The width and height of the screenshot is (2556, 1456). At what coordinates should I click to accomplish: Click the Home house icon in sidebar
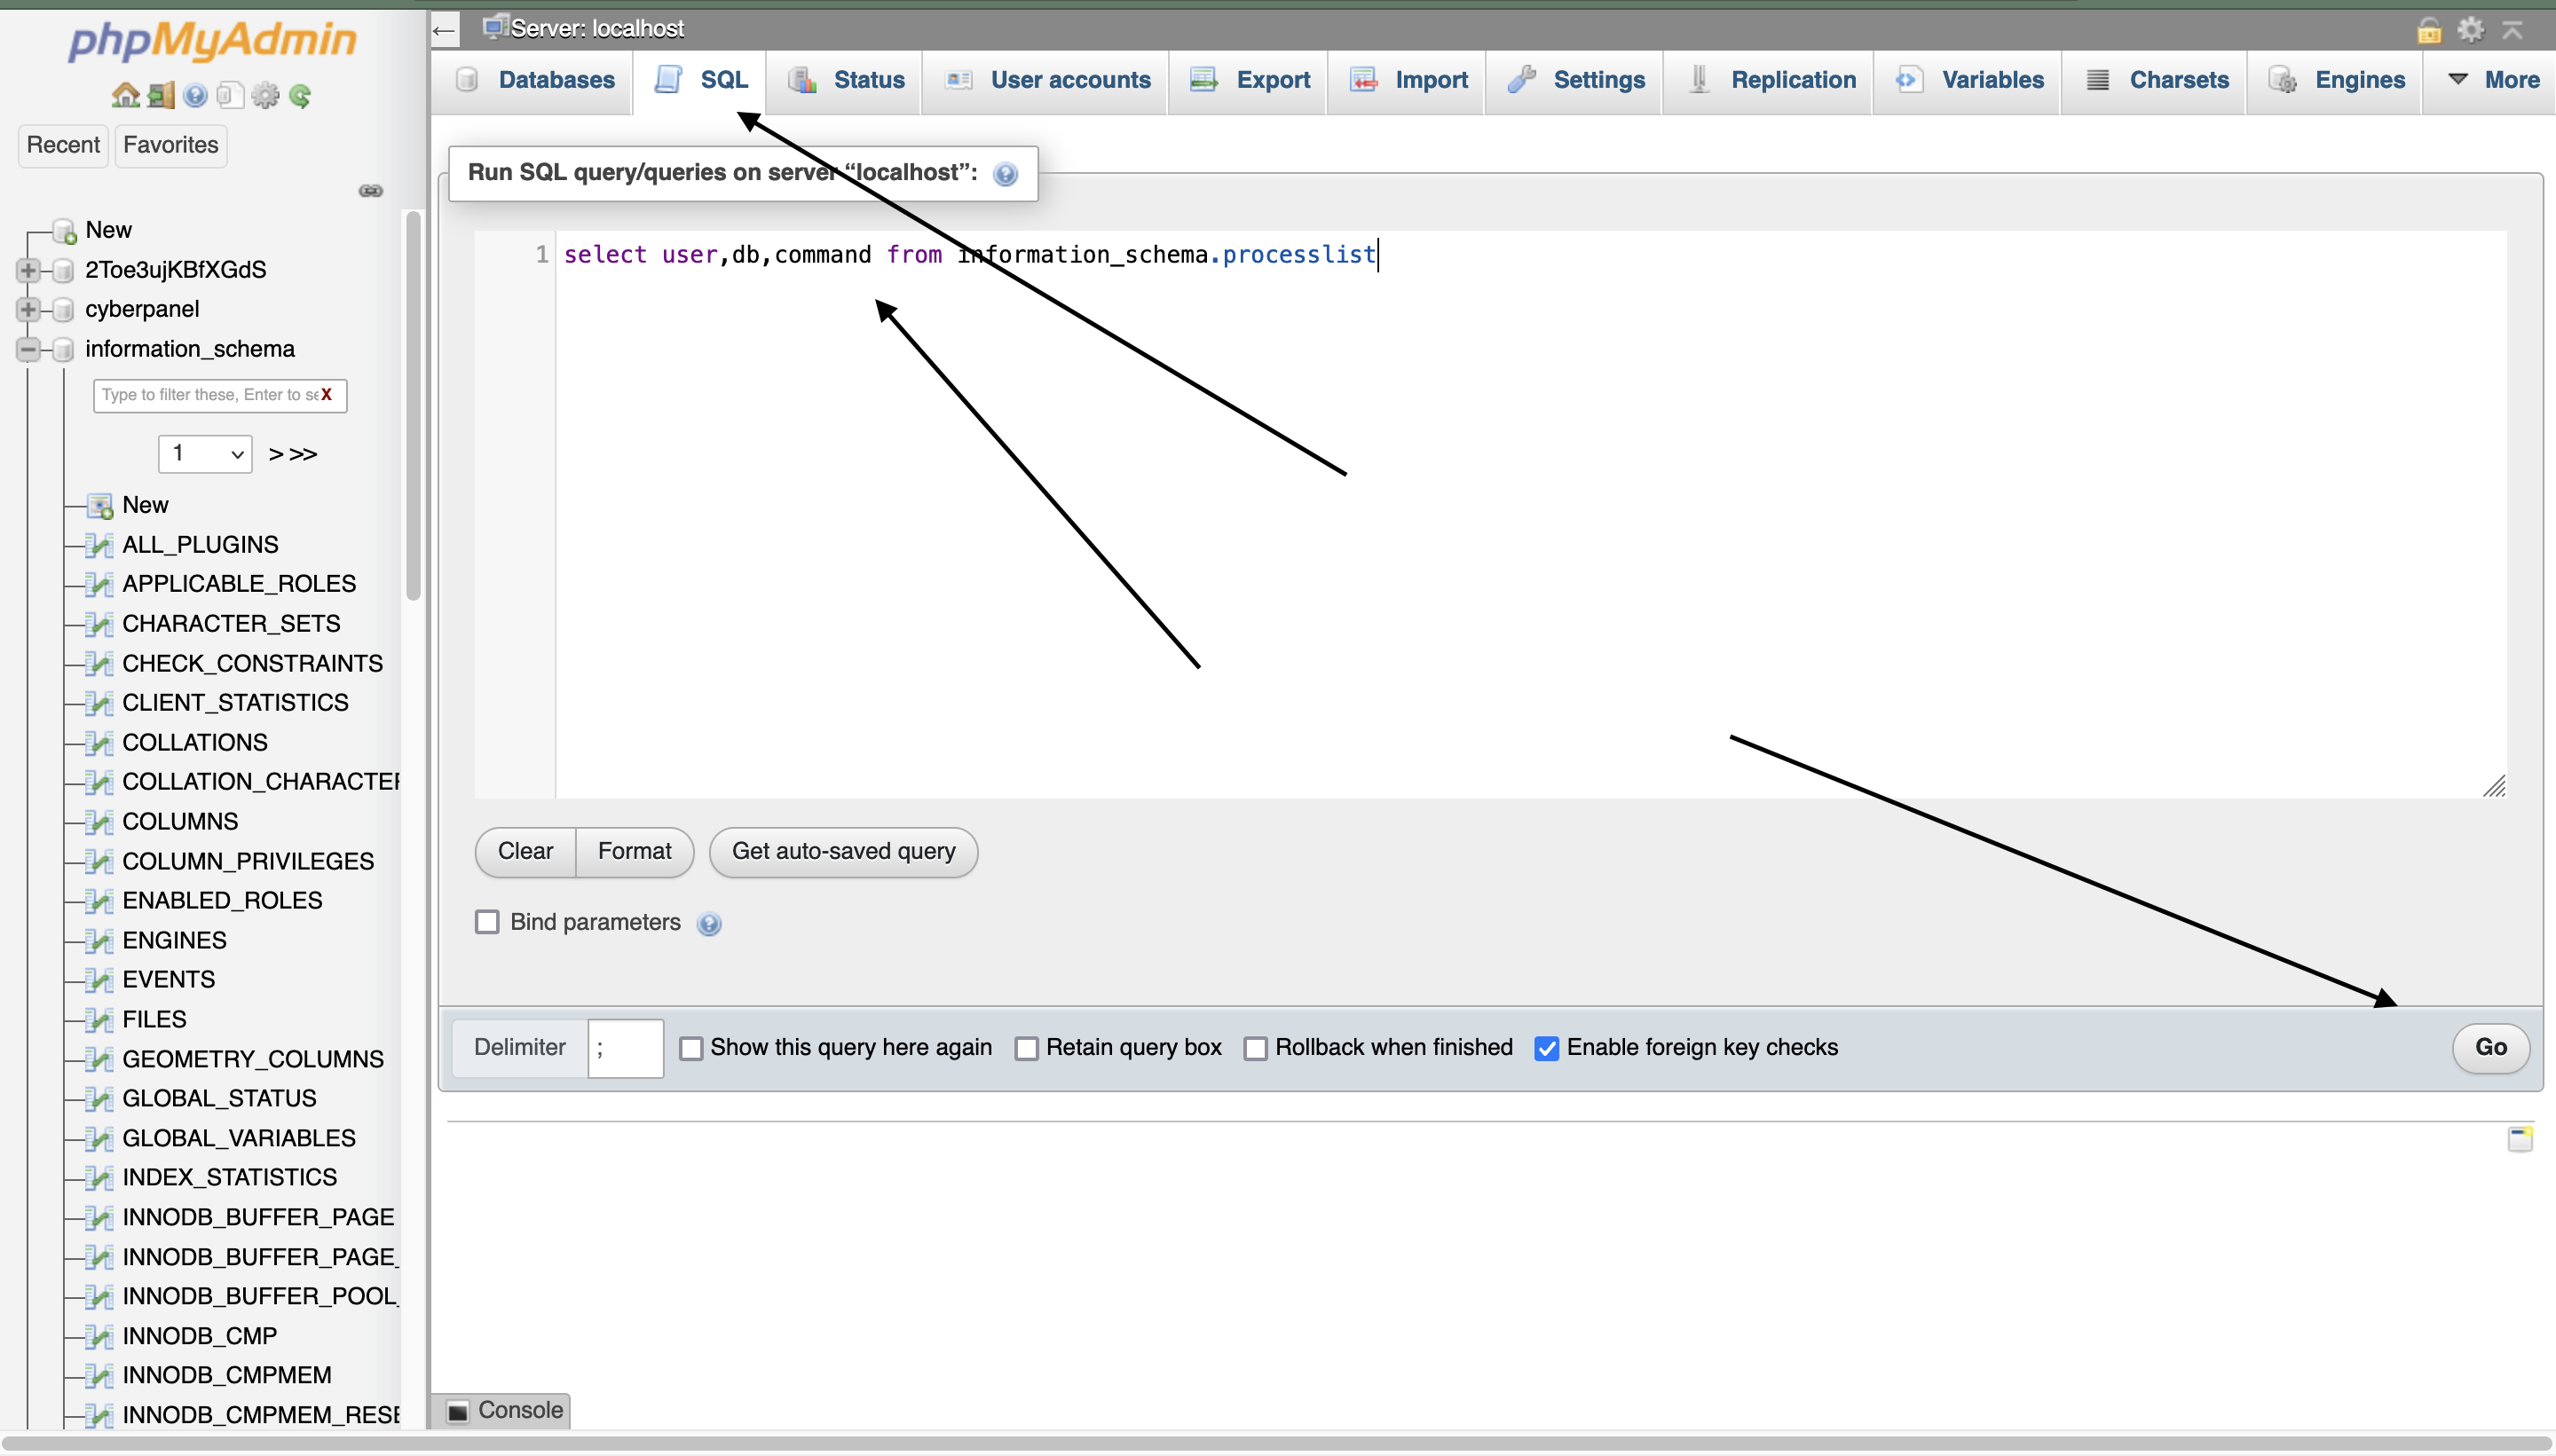coord(125,96)
